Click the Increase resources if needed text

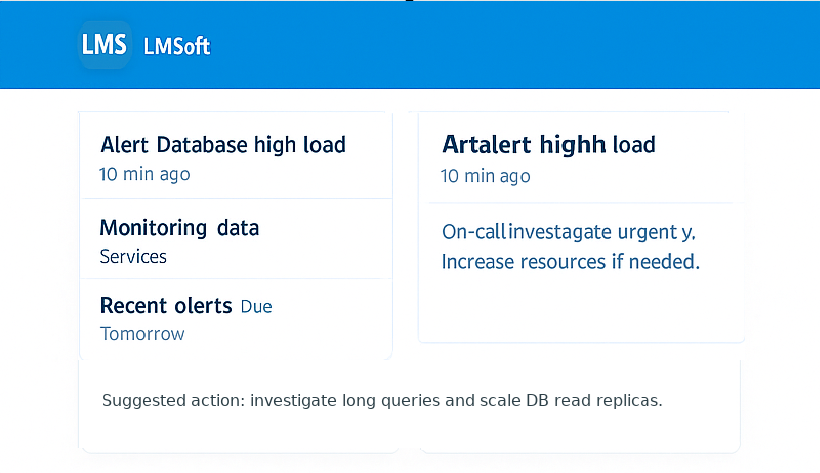click(571, 262)
